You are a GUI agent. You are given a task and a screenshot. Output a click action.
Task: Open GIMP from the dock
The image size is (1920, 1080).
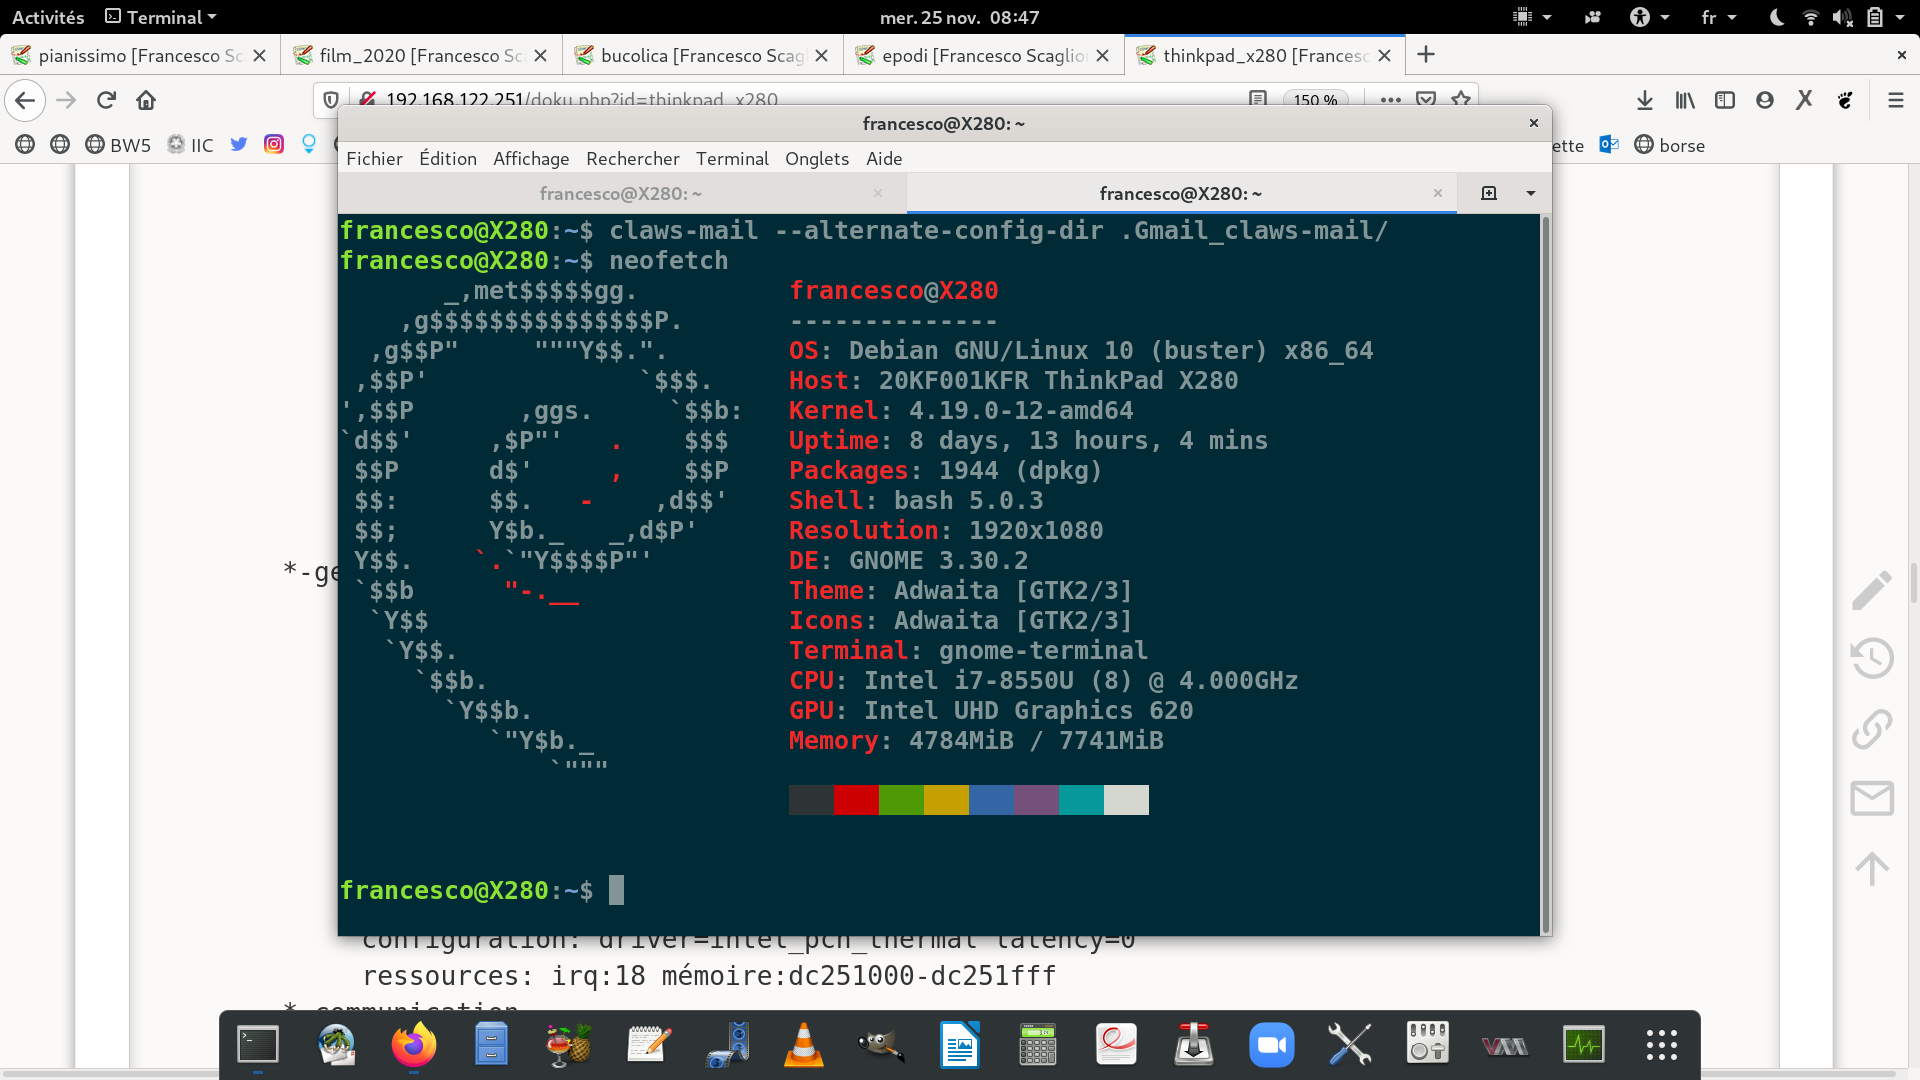tap(881, 1045)
